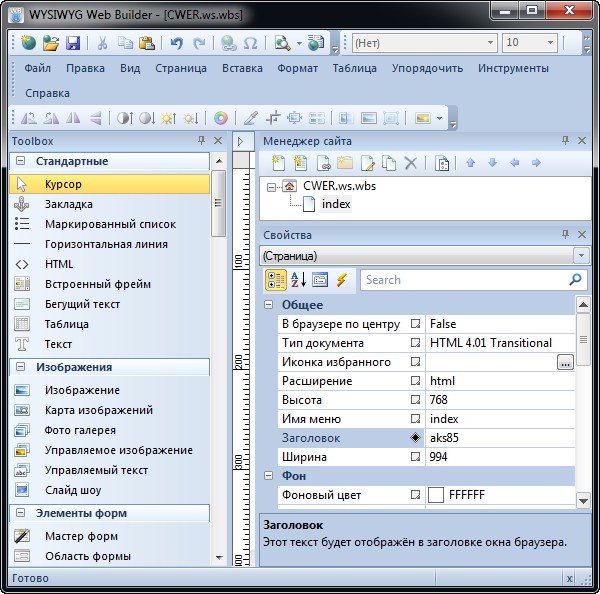Image resolution: width=600 pixels, height=594 pixels.
Task: Click the ellipsis button for Иконка избранного
Action: [565, 362]
